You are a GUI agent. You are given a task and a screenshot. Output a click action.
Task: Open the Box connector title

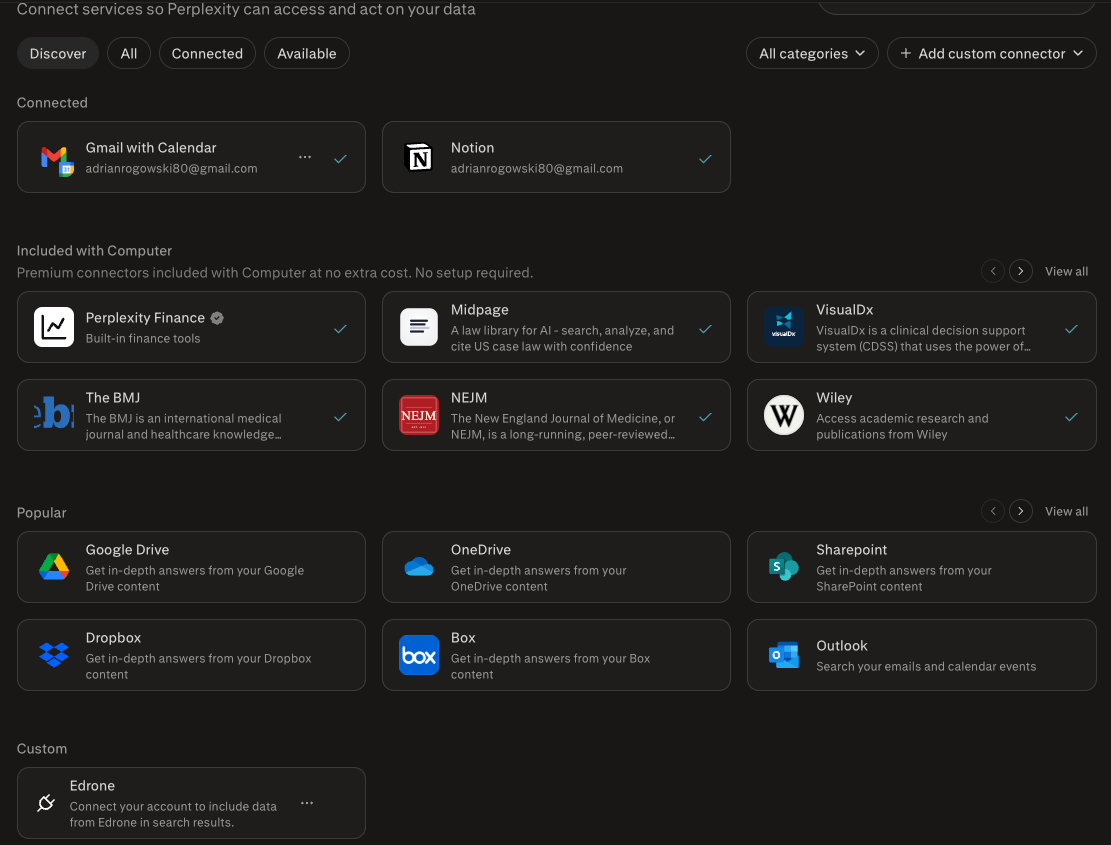[463, 637]
